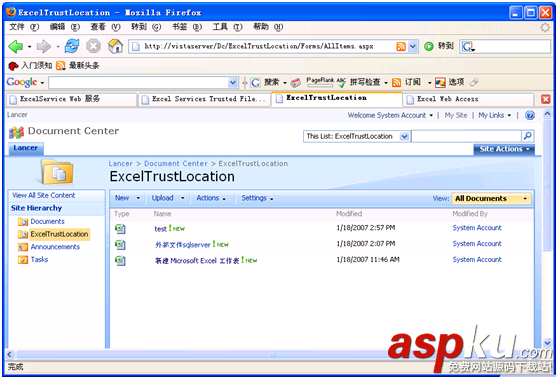Open the Firefox home page icon

tap(115, 46)
